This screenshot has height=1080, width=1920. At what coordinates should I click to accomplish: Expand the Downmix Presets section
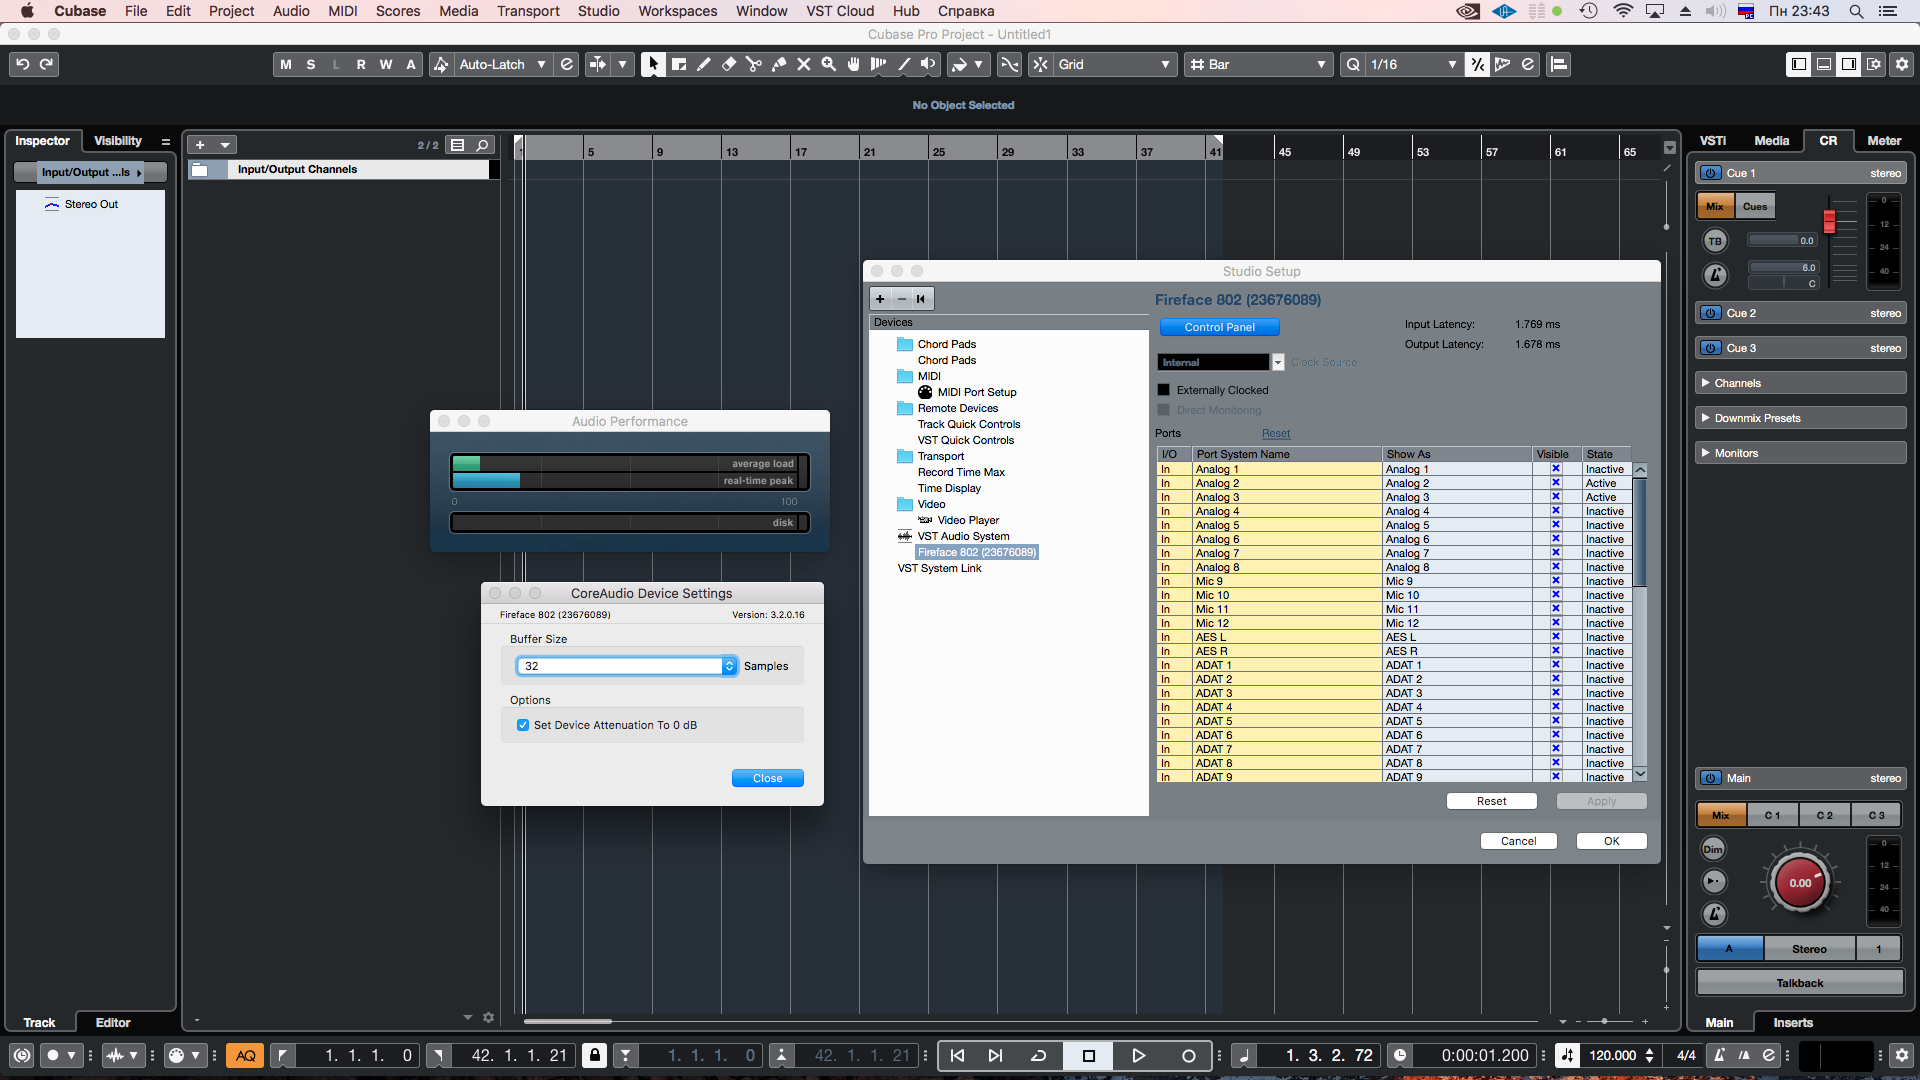click(x=1800, y=418)
